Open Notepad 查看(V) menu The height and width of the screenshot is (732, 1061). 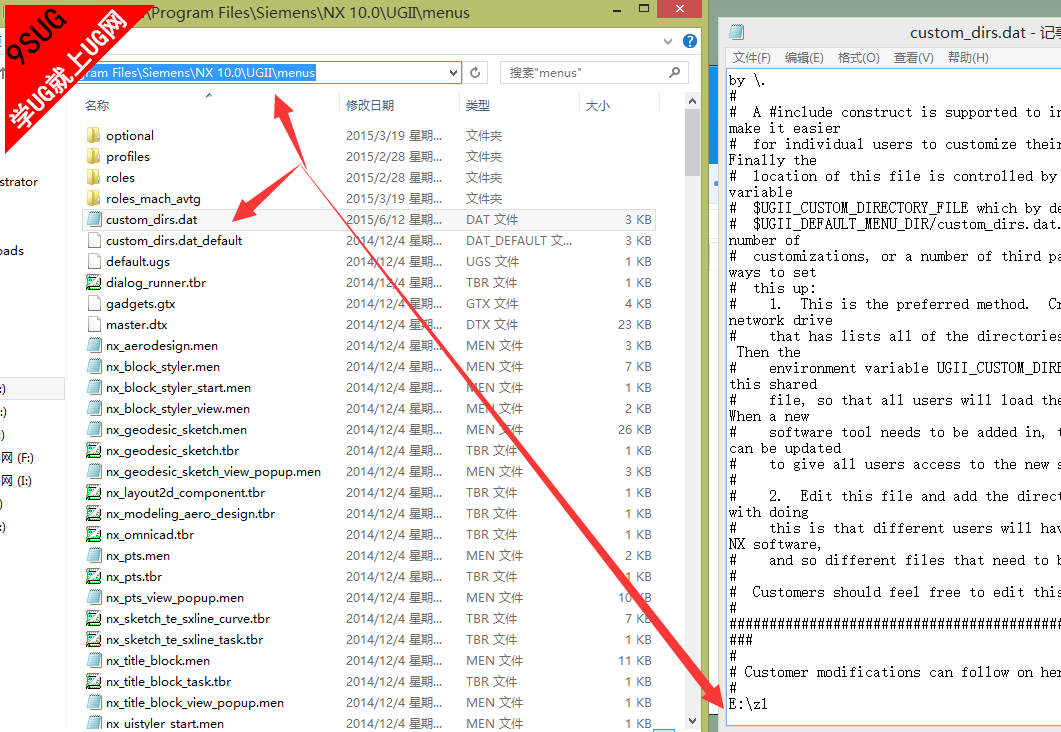pos(913,58)
